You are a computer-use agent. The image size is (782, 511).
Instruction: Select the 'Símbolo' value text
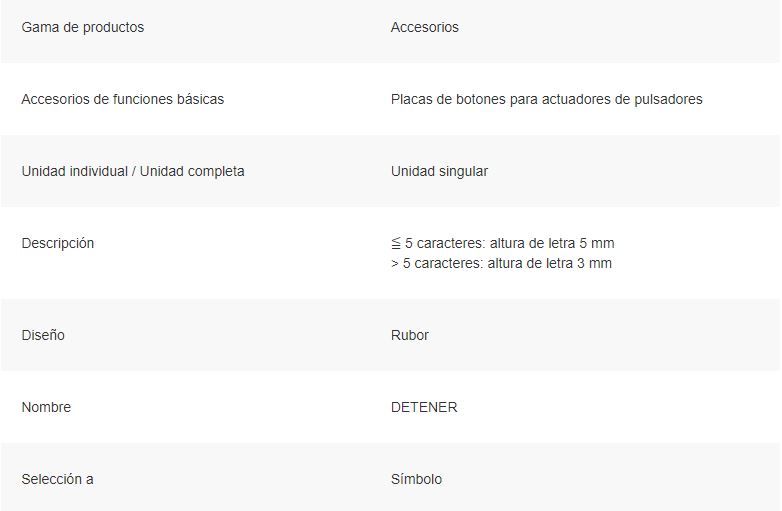pyautogui.click(x=416, y=479)
